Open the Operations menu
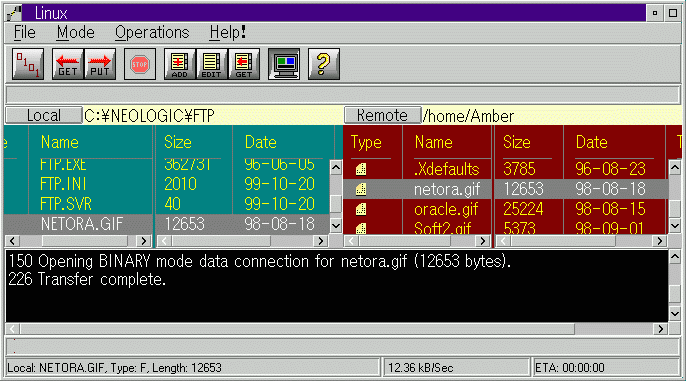 point(152,32)
